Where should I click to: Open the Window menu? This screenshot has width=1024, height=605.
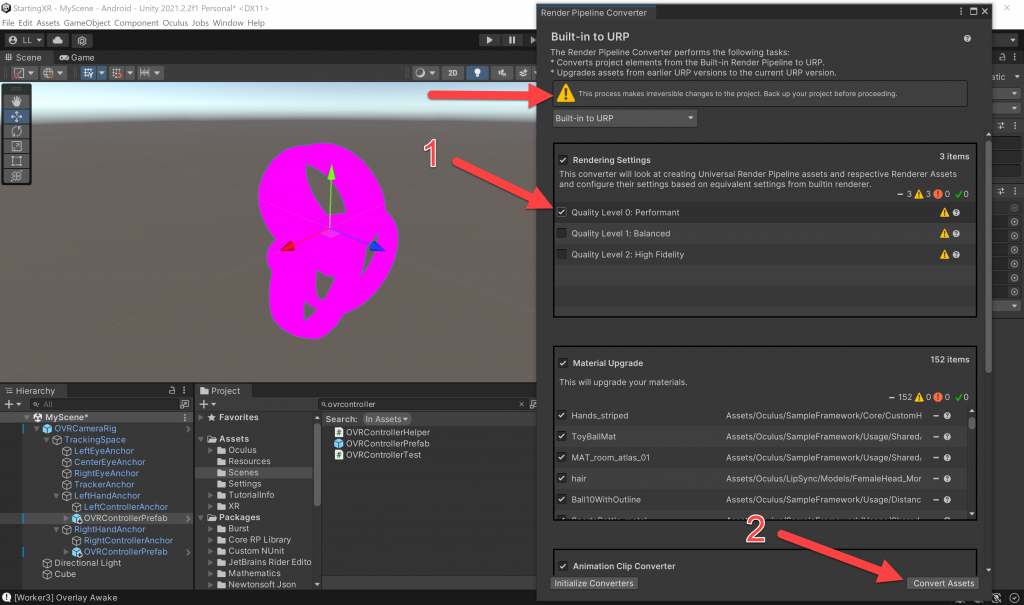click(228, 23)
